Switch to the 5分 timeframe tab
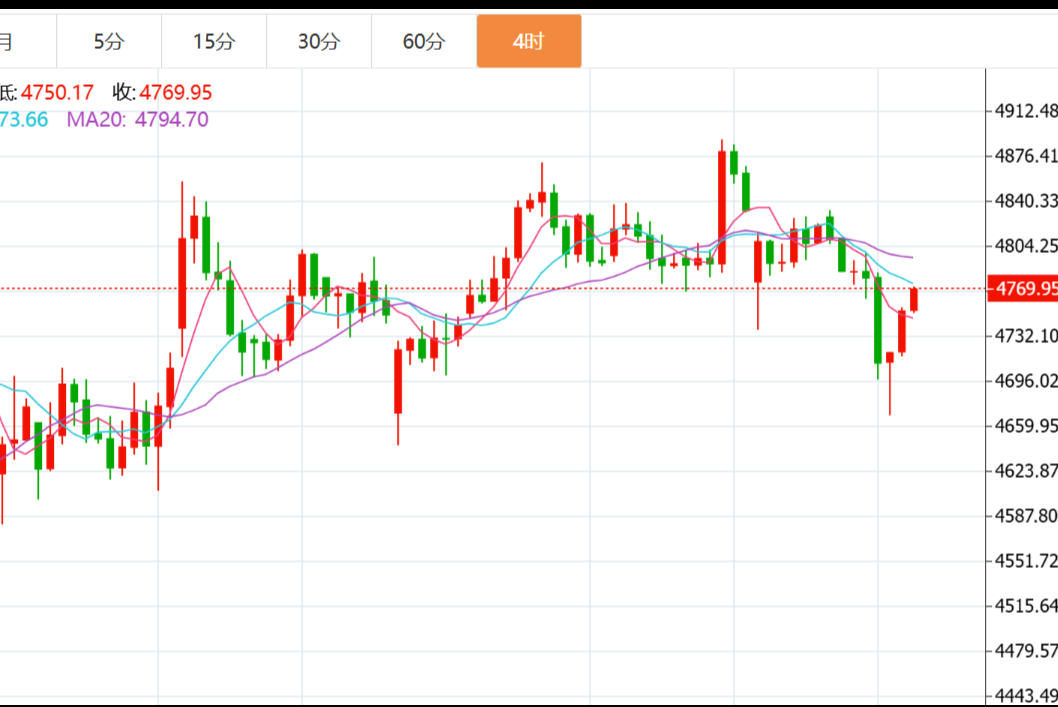Screen dimensions: 1058x707 click(109, 41)
